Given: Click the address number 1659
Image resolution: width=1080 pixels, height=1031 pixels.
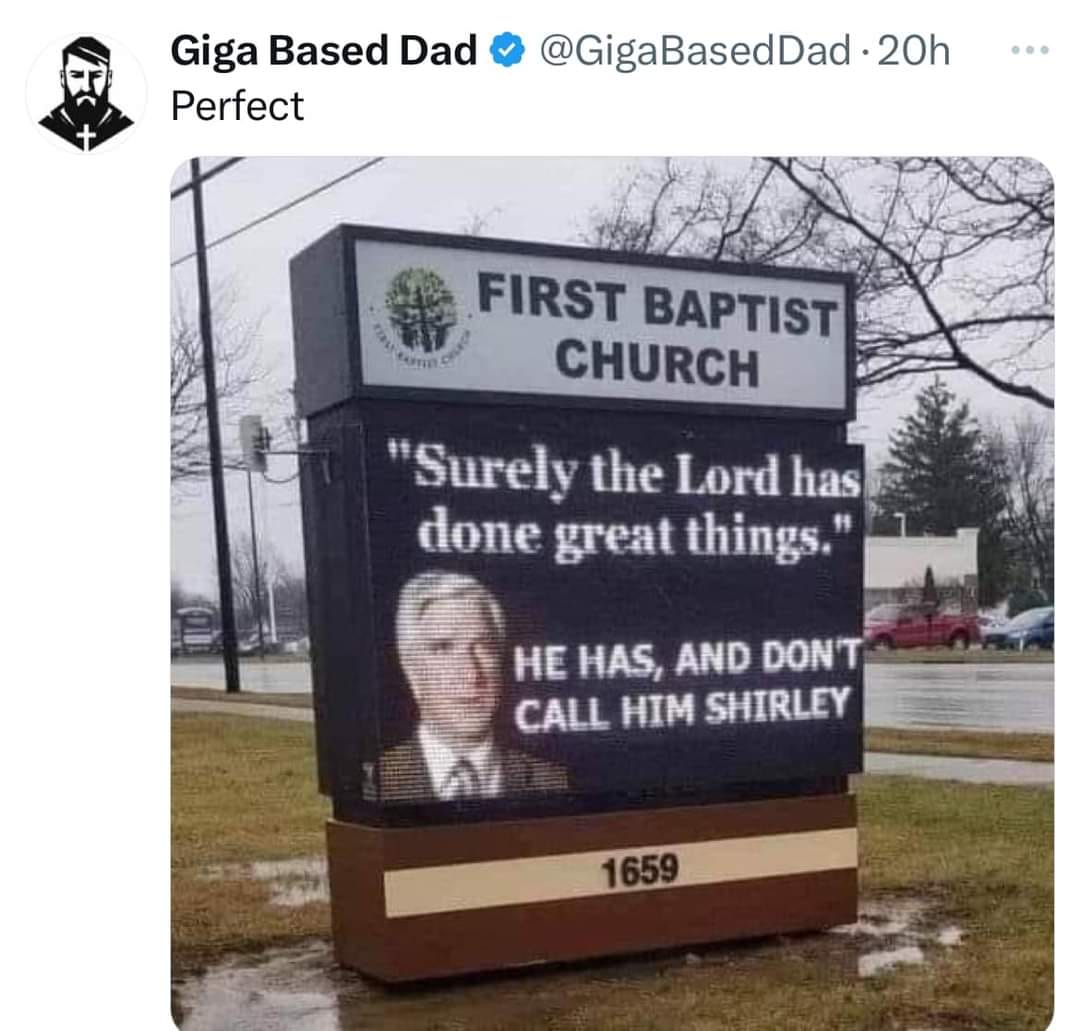Looking at the screenshot, I should pos(640,873).
